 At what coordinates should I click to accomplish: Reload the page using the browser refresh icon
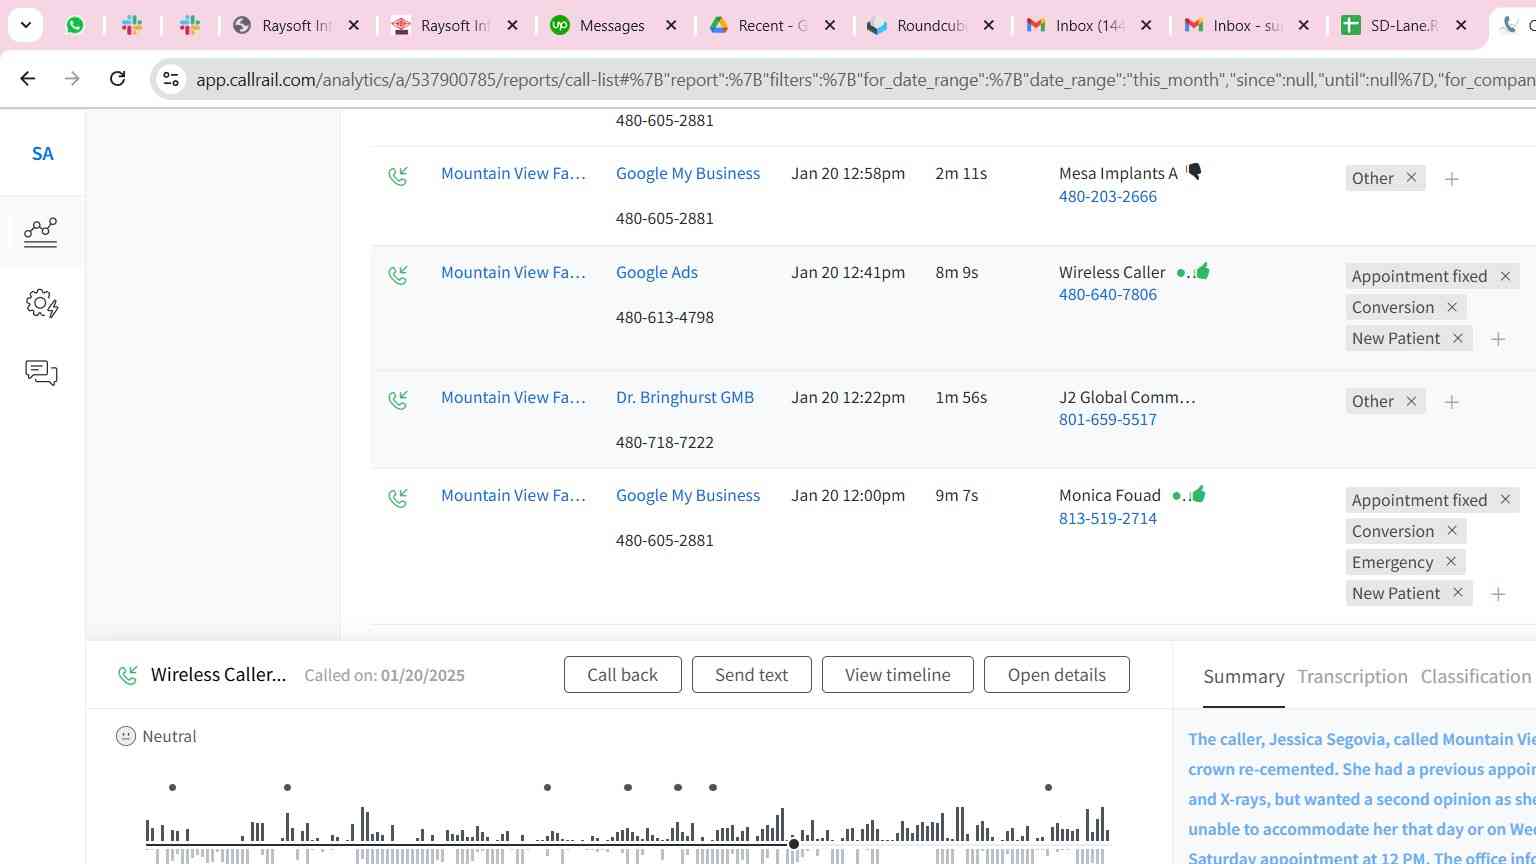(117, 78)
